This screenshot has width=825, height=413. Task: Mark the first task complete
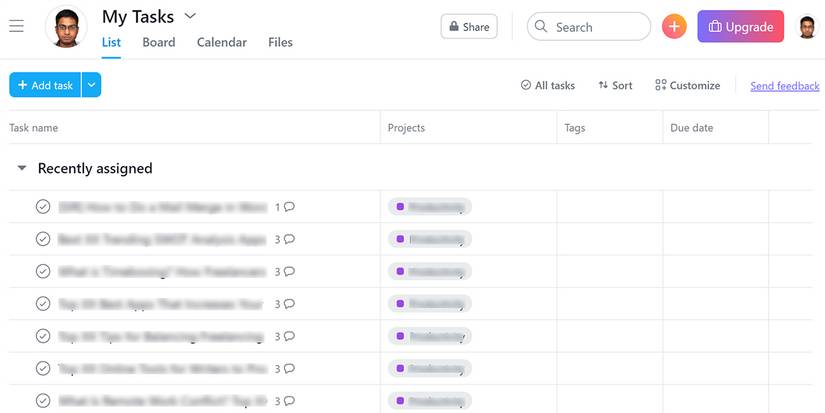(x=43, y=207)
